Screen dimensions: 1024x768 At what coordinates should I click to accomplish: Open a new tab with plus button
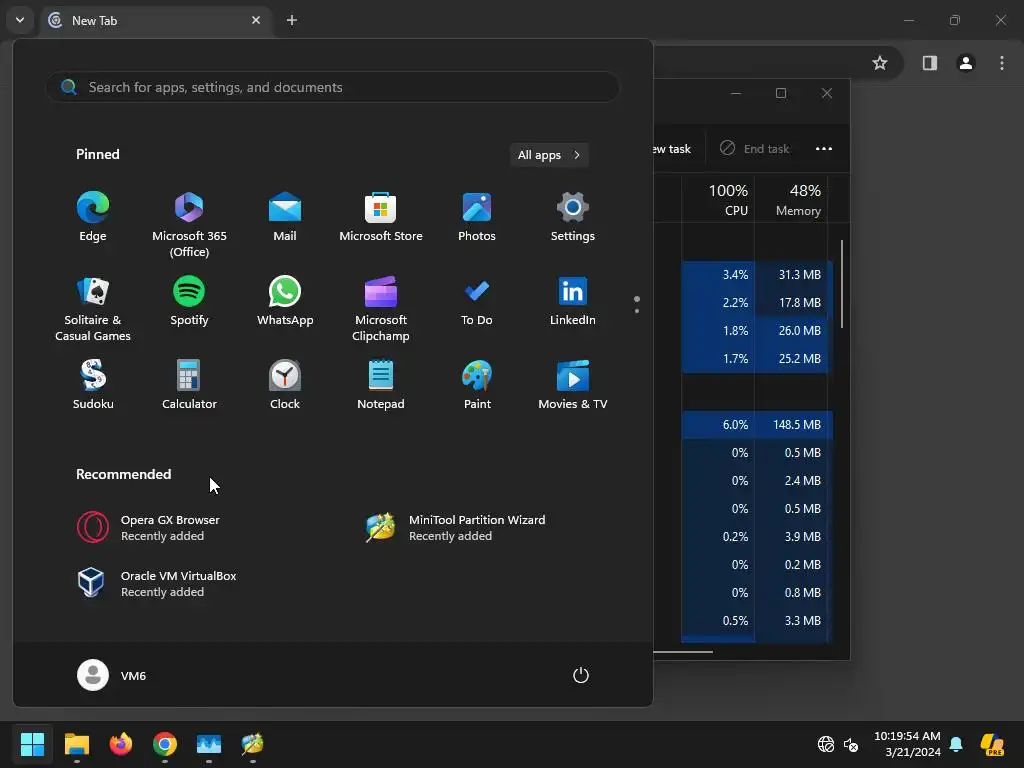tap(292, 20)
